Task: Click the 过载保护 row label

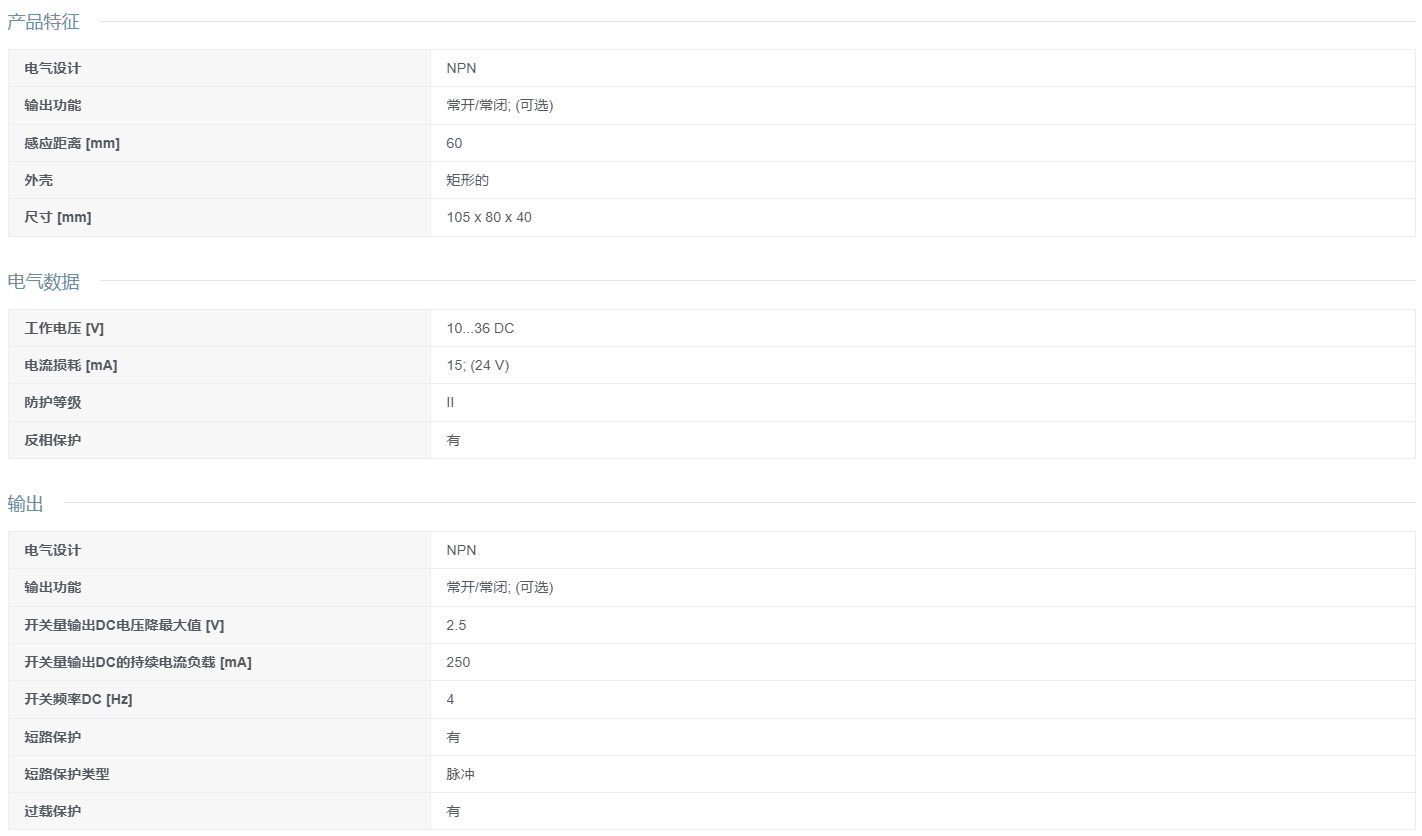Action: pyautogui.click(x=53, y=811)
